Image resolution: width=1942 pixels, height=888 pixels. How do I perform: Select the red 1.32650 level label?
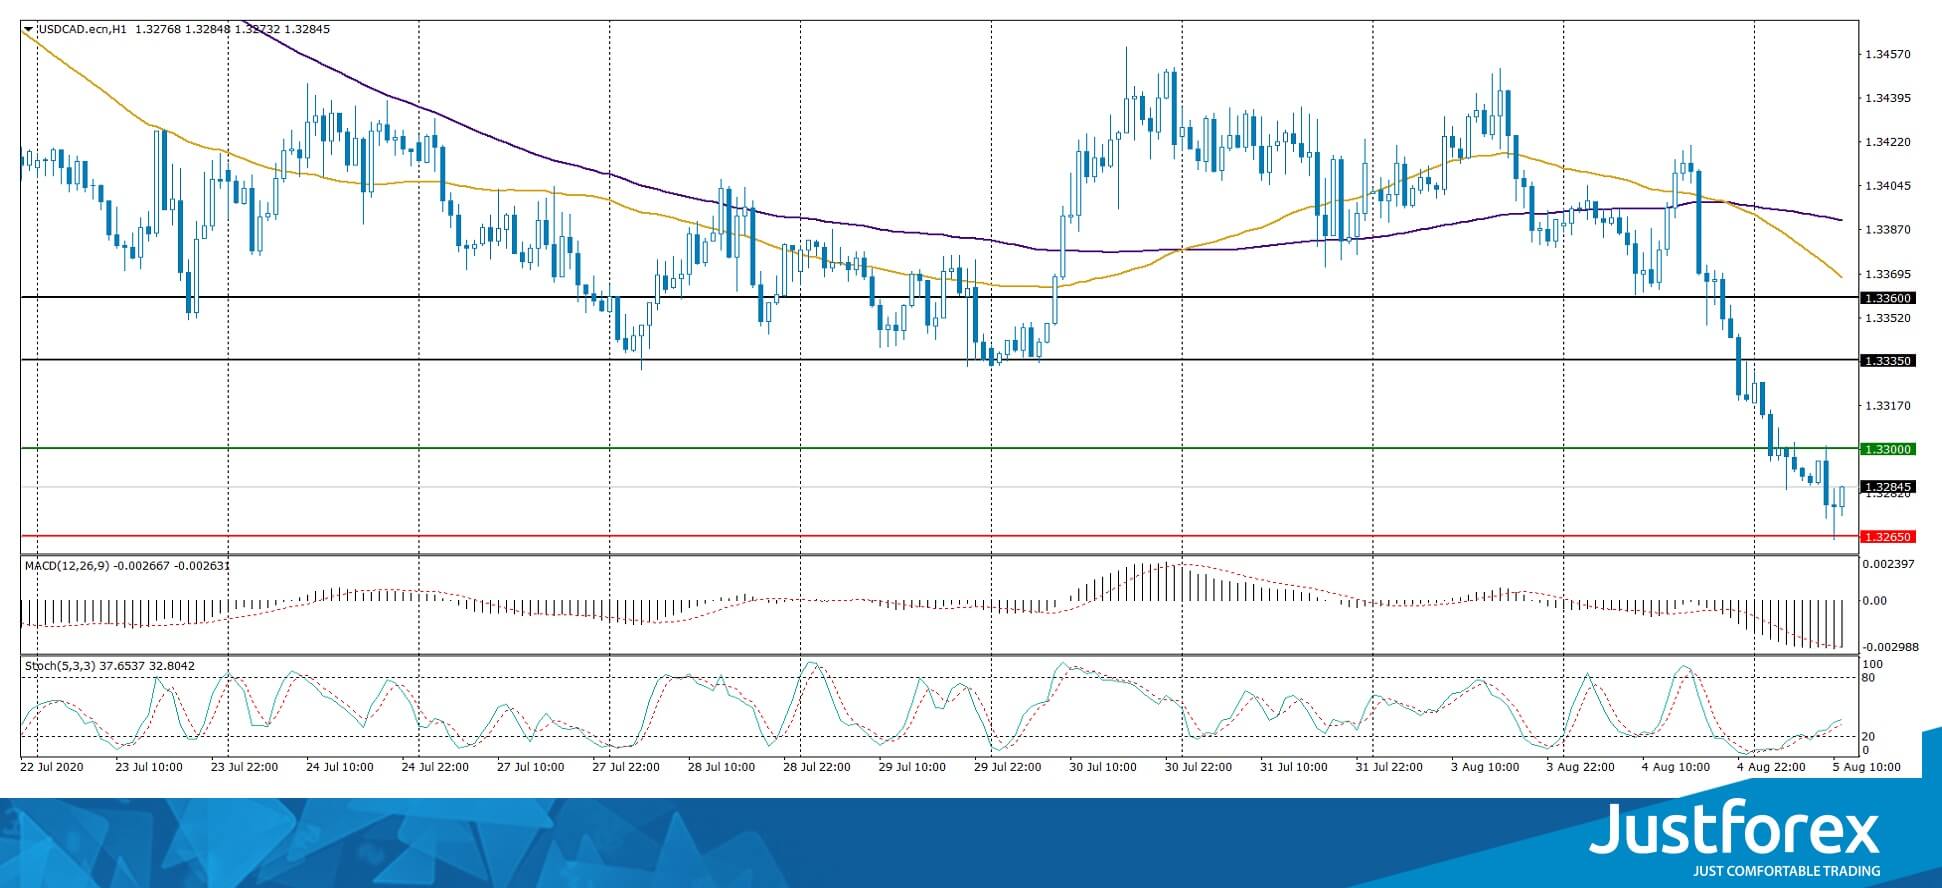(1887, 537)
